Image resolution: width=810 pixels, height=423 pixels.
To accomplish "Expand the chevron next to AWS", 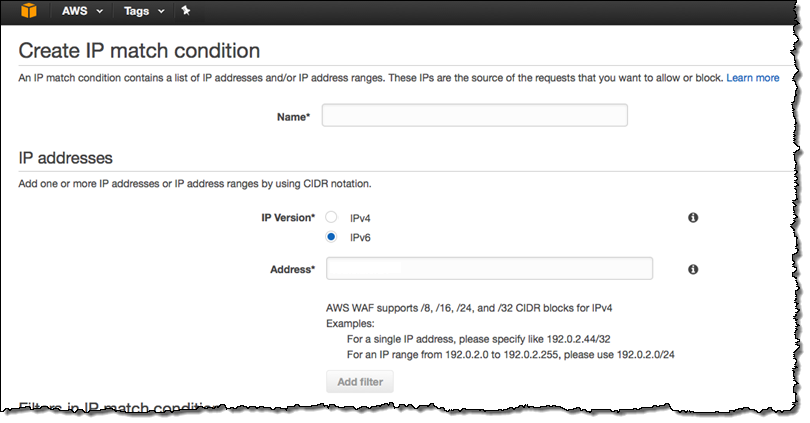I will click(x=100, y=11).
